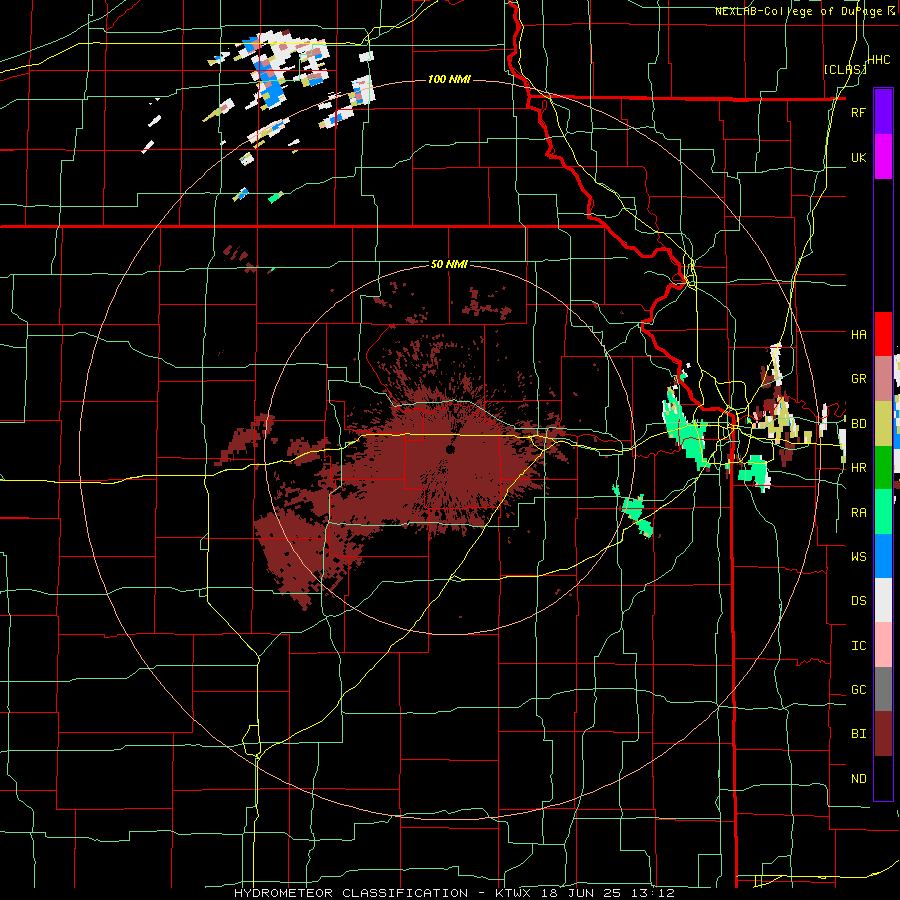Screen dimensions: 900x900
Task: Click the 100 NMI range ring label
Action: (449, 79)
